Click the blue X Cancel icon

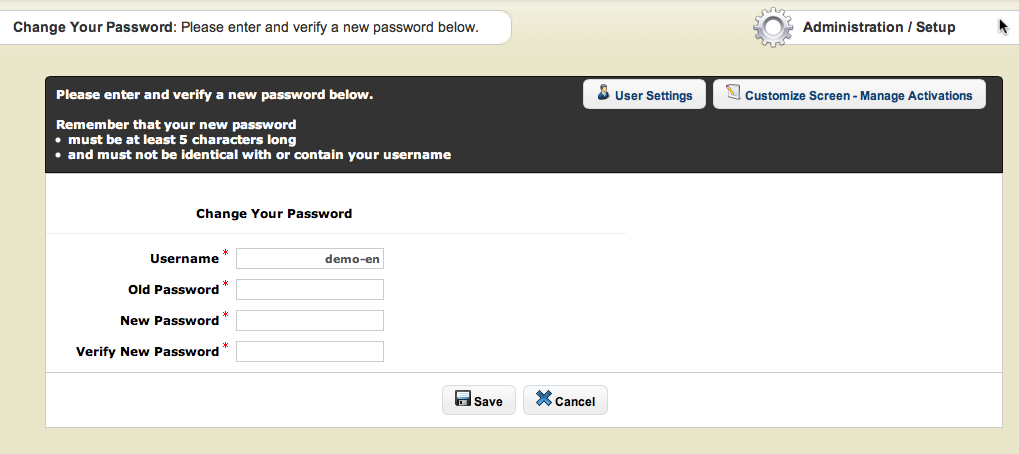(543, 400)
